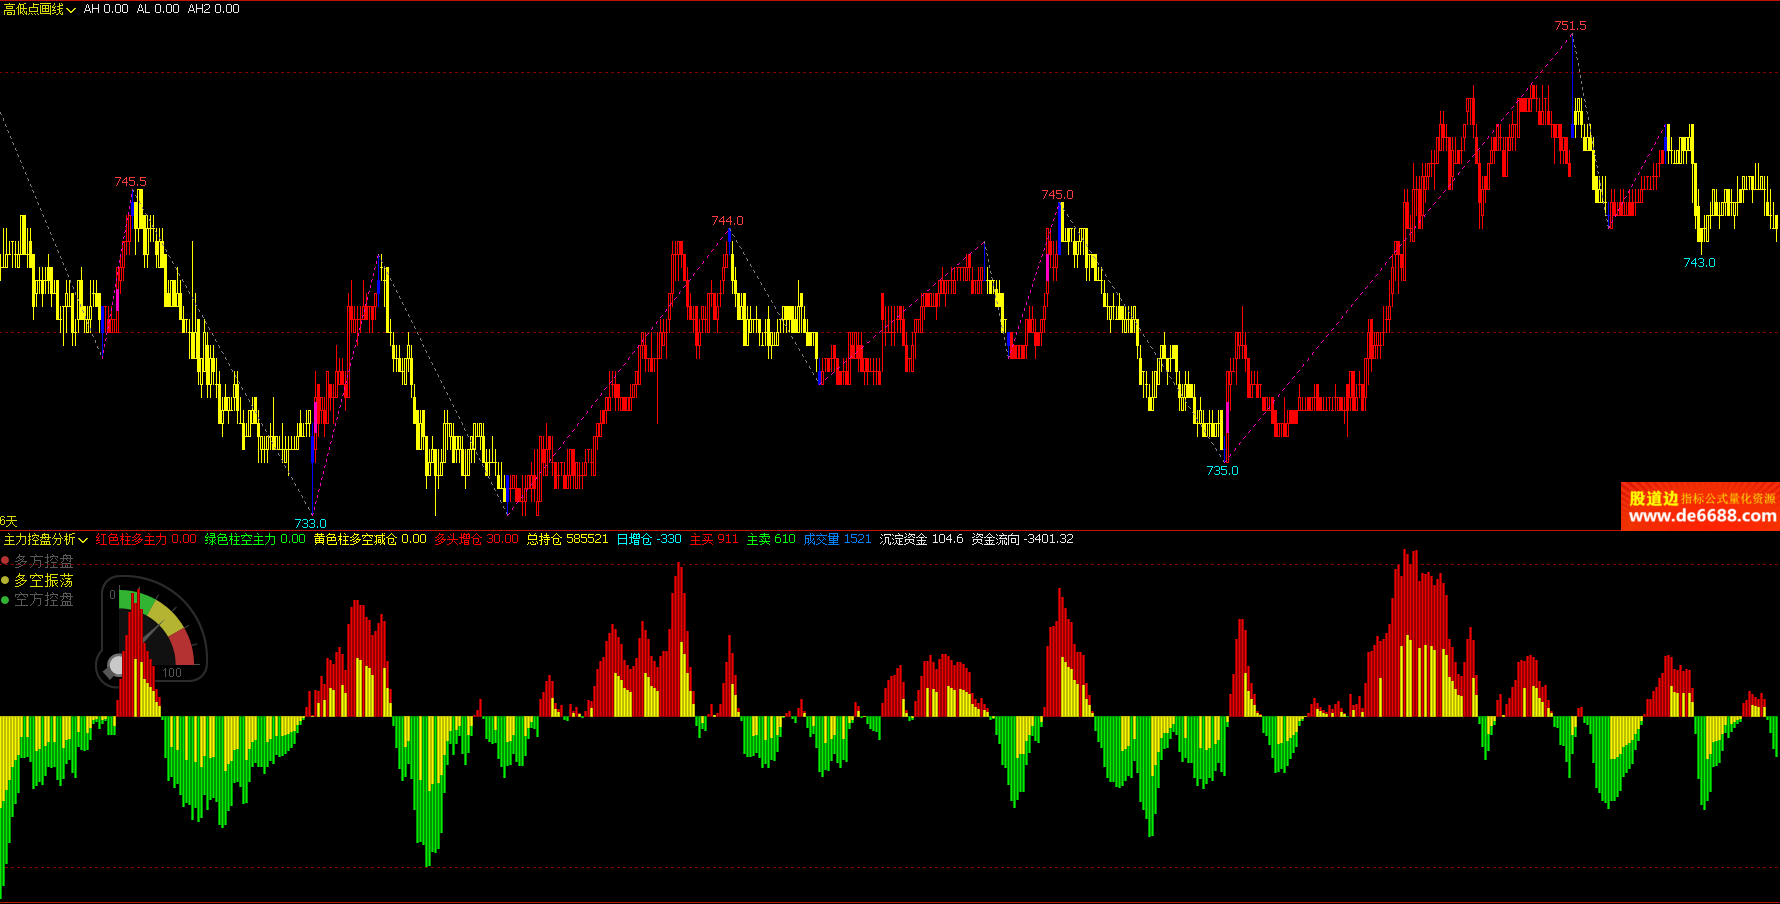This screenshot has width=1780, height=904.
Task: Click the 股道边 logo banner
Action: pyautogui.click(x=1700, y=506)
